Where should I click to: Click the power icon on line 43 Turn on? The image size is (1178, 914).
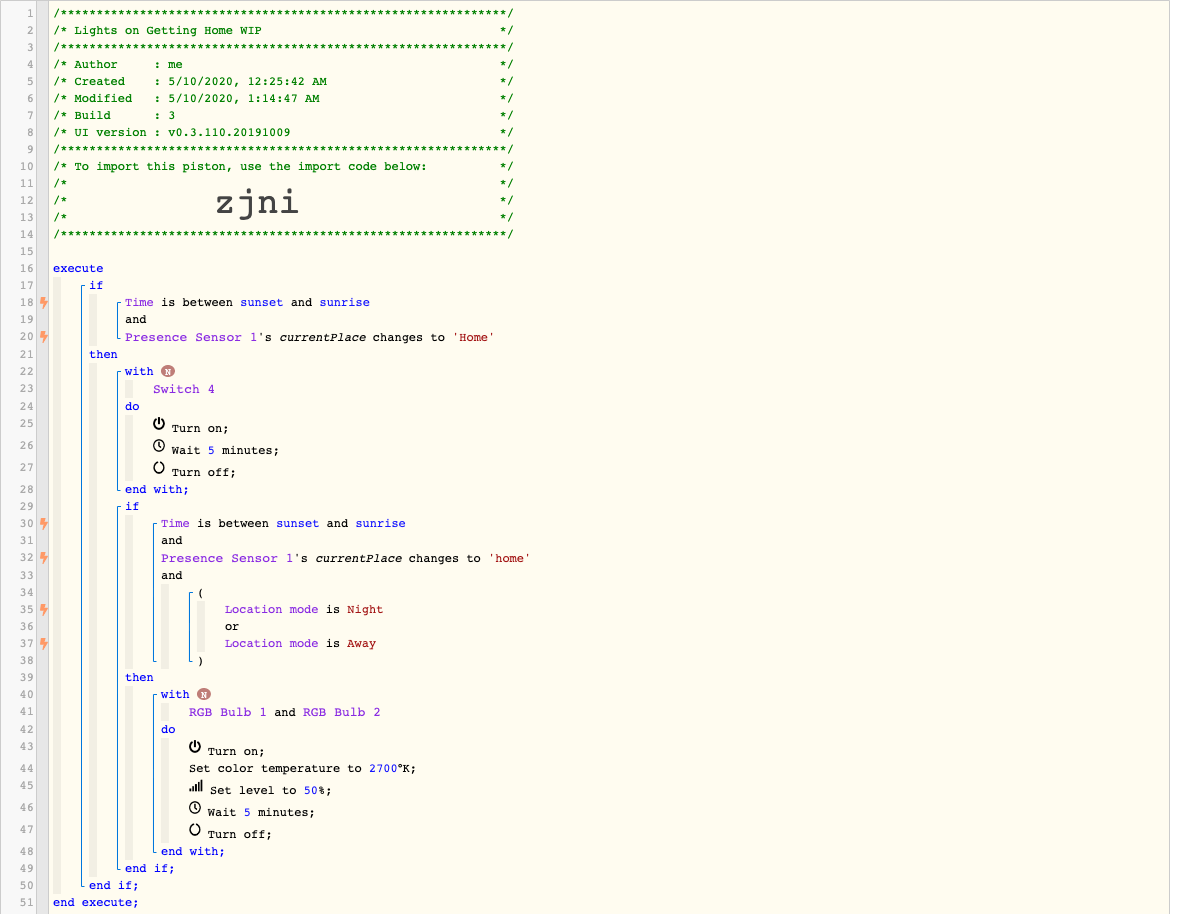pyautogui.click(x=195, y=747)
